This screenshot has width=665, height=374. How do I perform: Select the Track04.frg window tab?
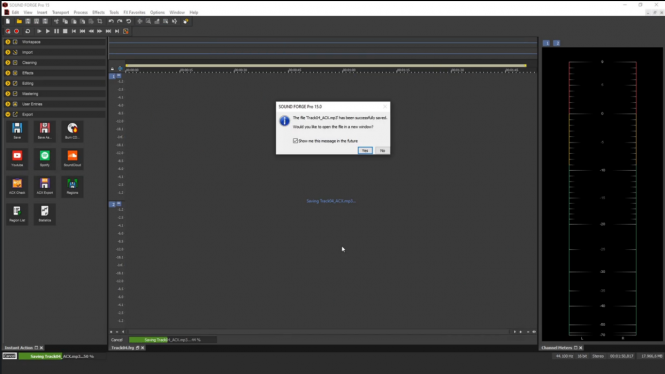[x=123, y=348]
